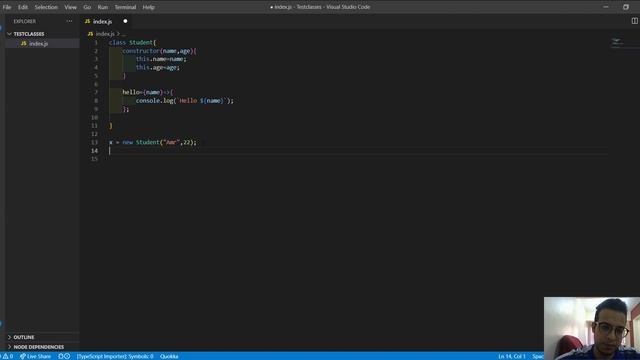Click the this.name=name; line
Screen dimensions: 640x360
(161, 59)
